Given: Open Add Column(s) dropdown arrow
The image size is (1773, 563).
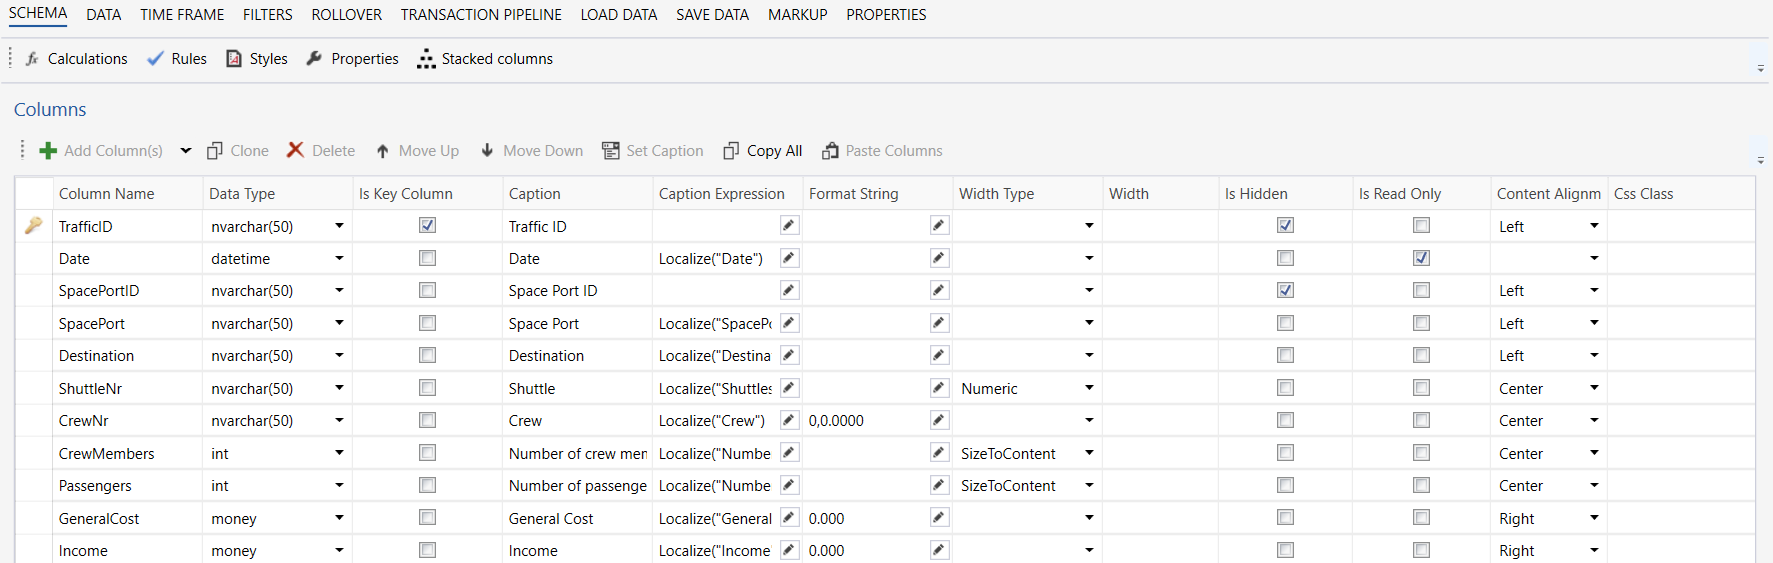Looking at the screenshot, I should click(x=185, y=151).
